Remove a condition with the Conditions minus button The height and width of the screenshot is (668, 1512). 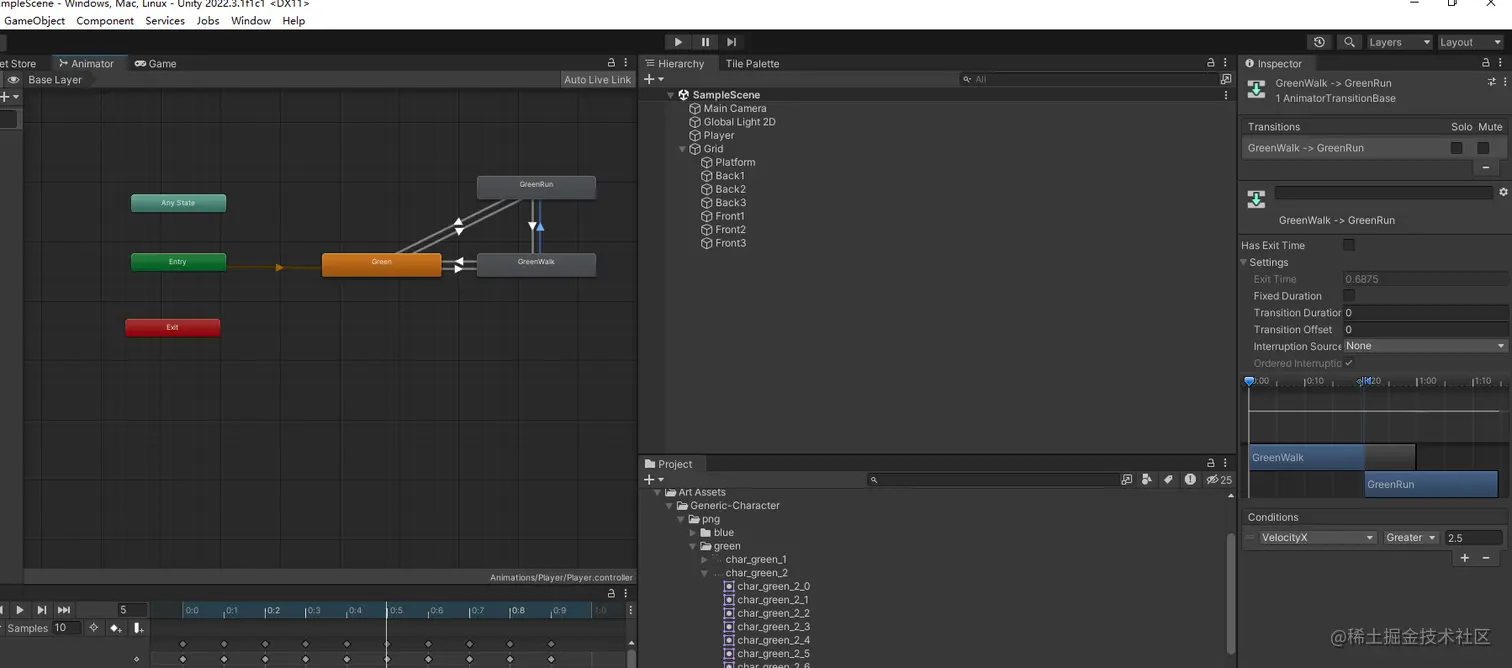[x=1486, y=558]
